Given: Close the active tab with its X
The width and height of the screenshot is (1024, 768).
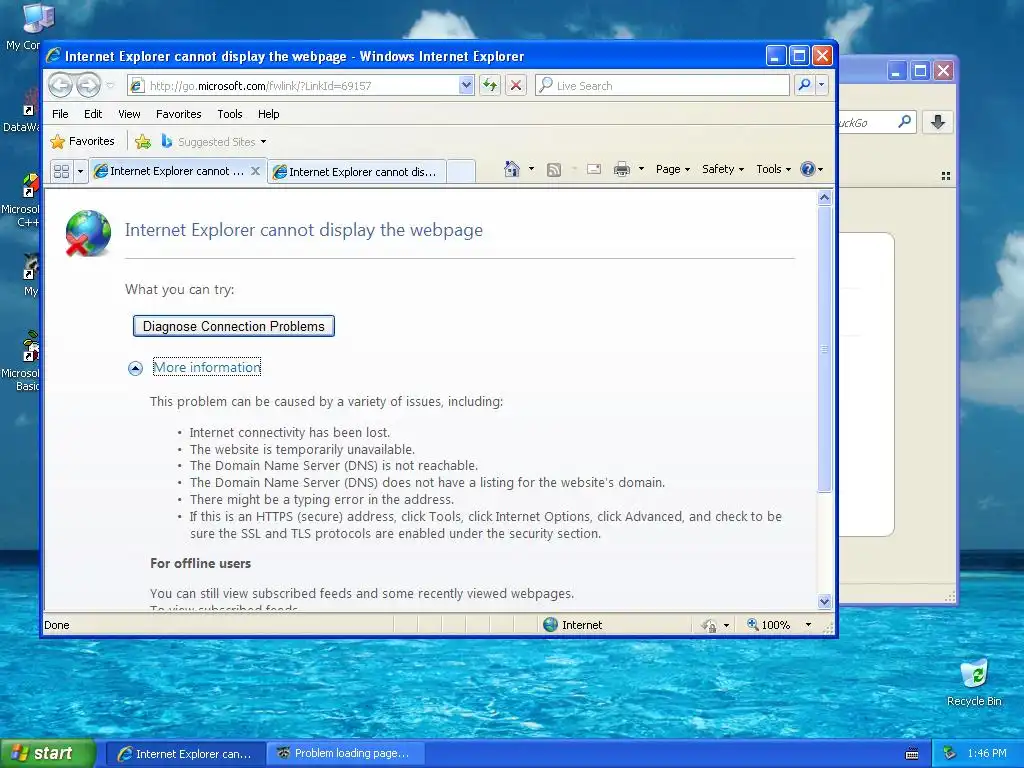Looking at the screenshot, I should (255, 171).
